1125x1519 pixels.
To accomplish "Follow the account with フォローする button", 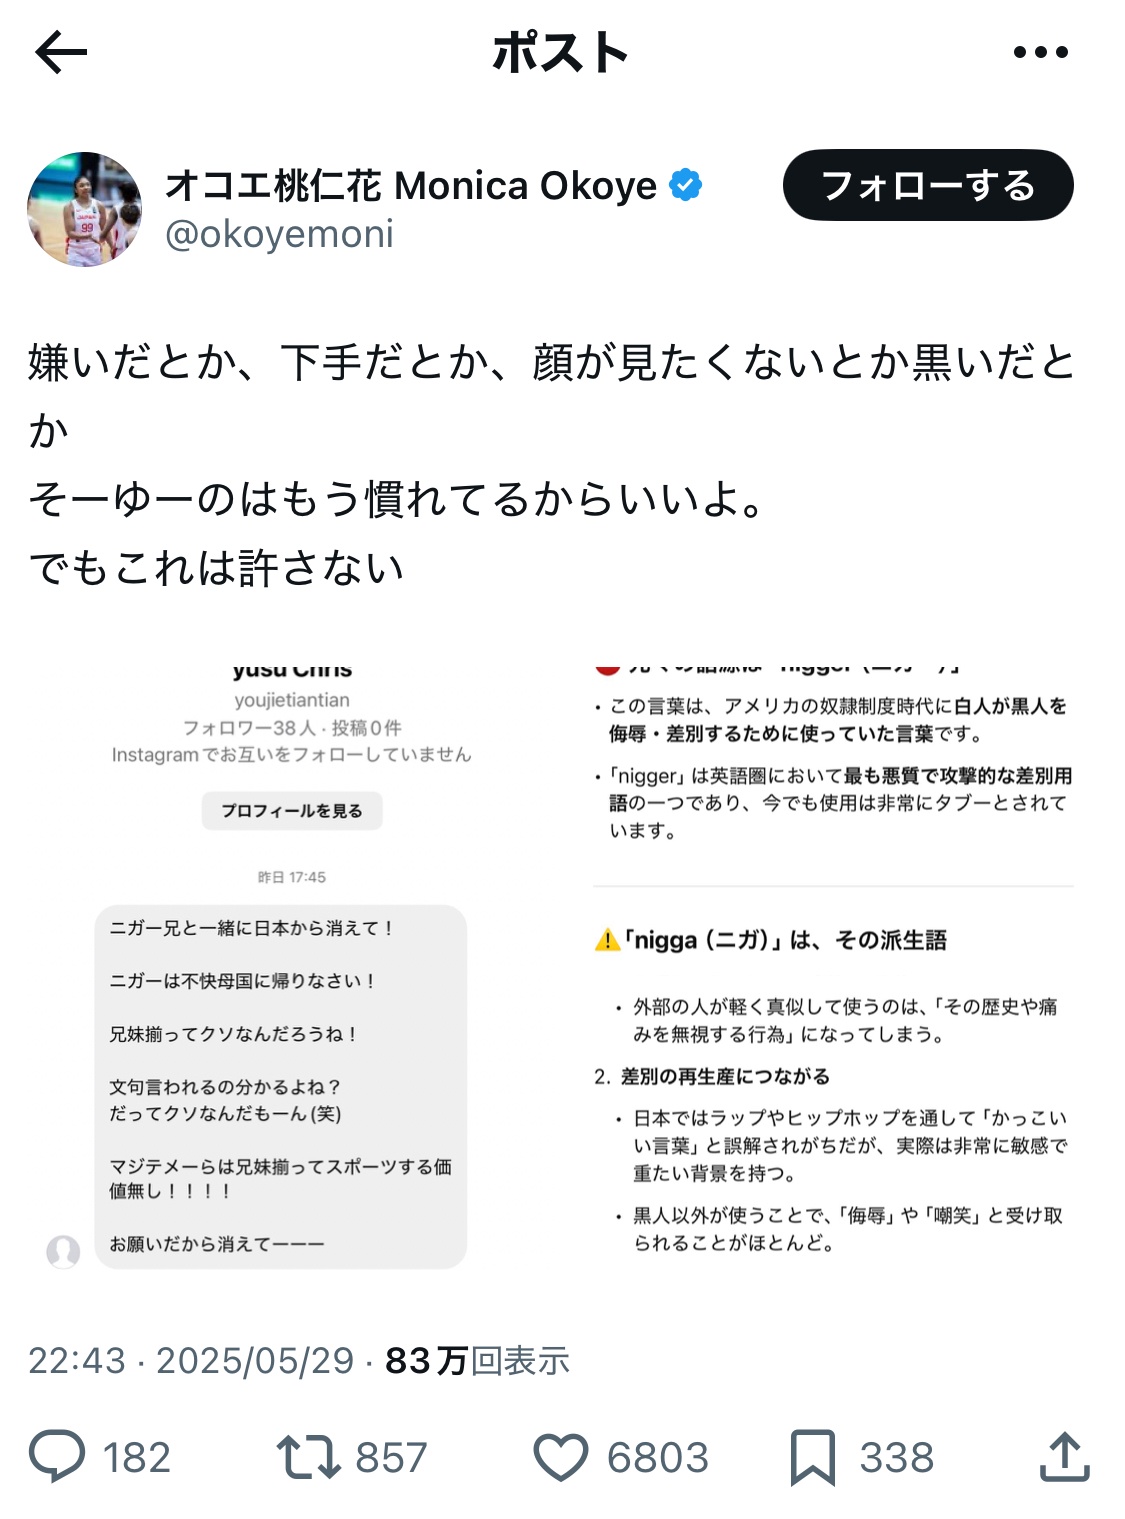I will click(x=928, y=186).
